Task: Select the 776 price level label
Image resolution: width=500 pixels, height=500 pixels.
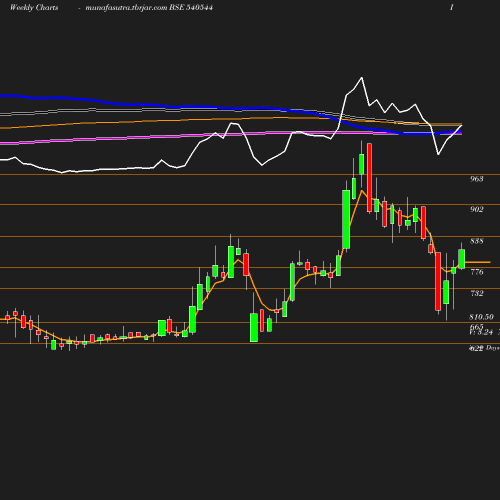Action: pyautogui.click(x=477, y=272)
